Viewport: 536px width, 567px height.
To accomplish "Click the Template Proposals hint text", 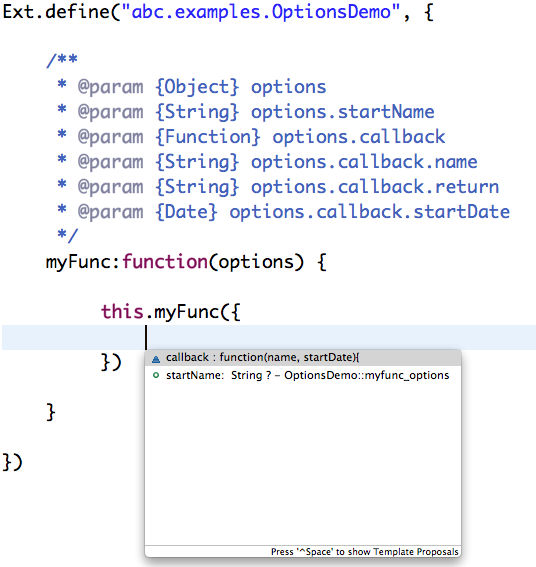I will tap(365, 552).
